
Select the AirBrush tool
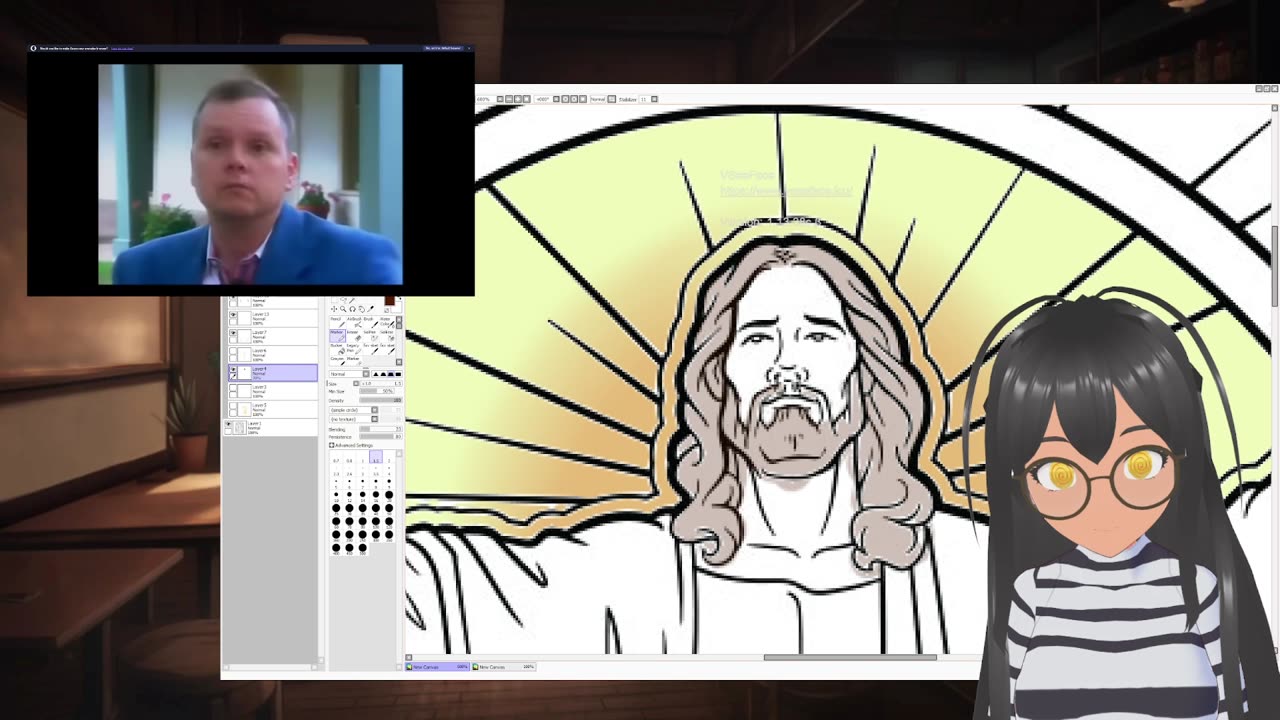point(354,323)
